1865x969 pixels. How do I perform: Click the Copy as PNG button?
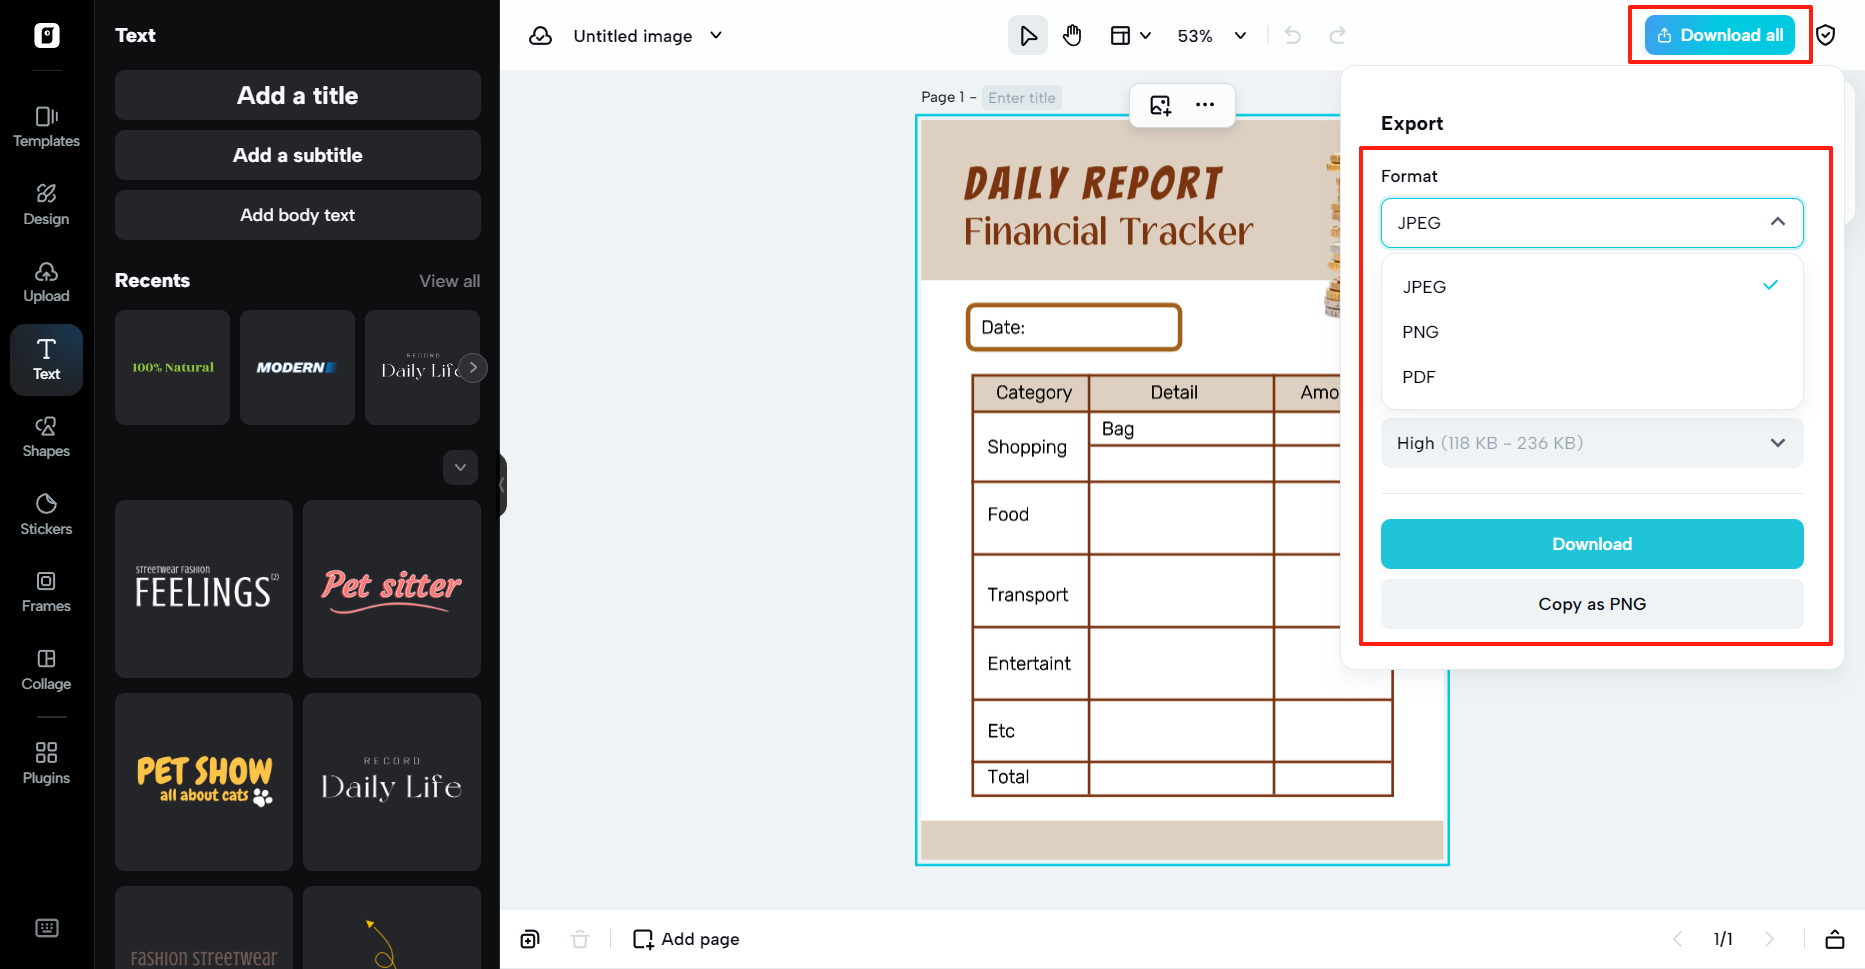click(1591, 604)
